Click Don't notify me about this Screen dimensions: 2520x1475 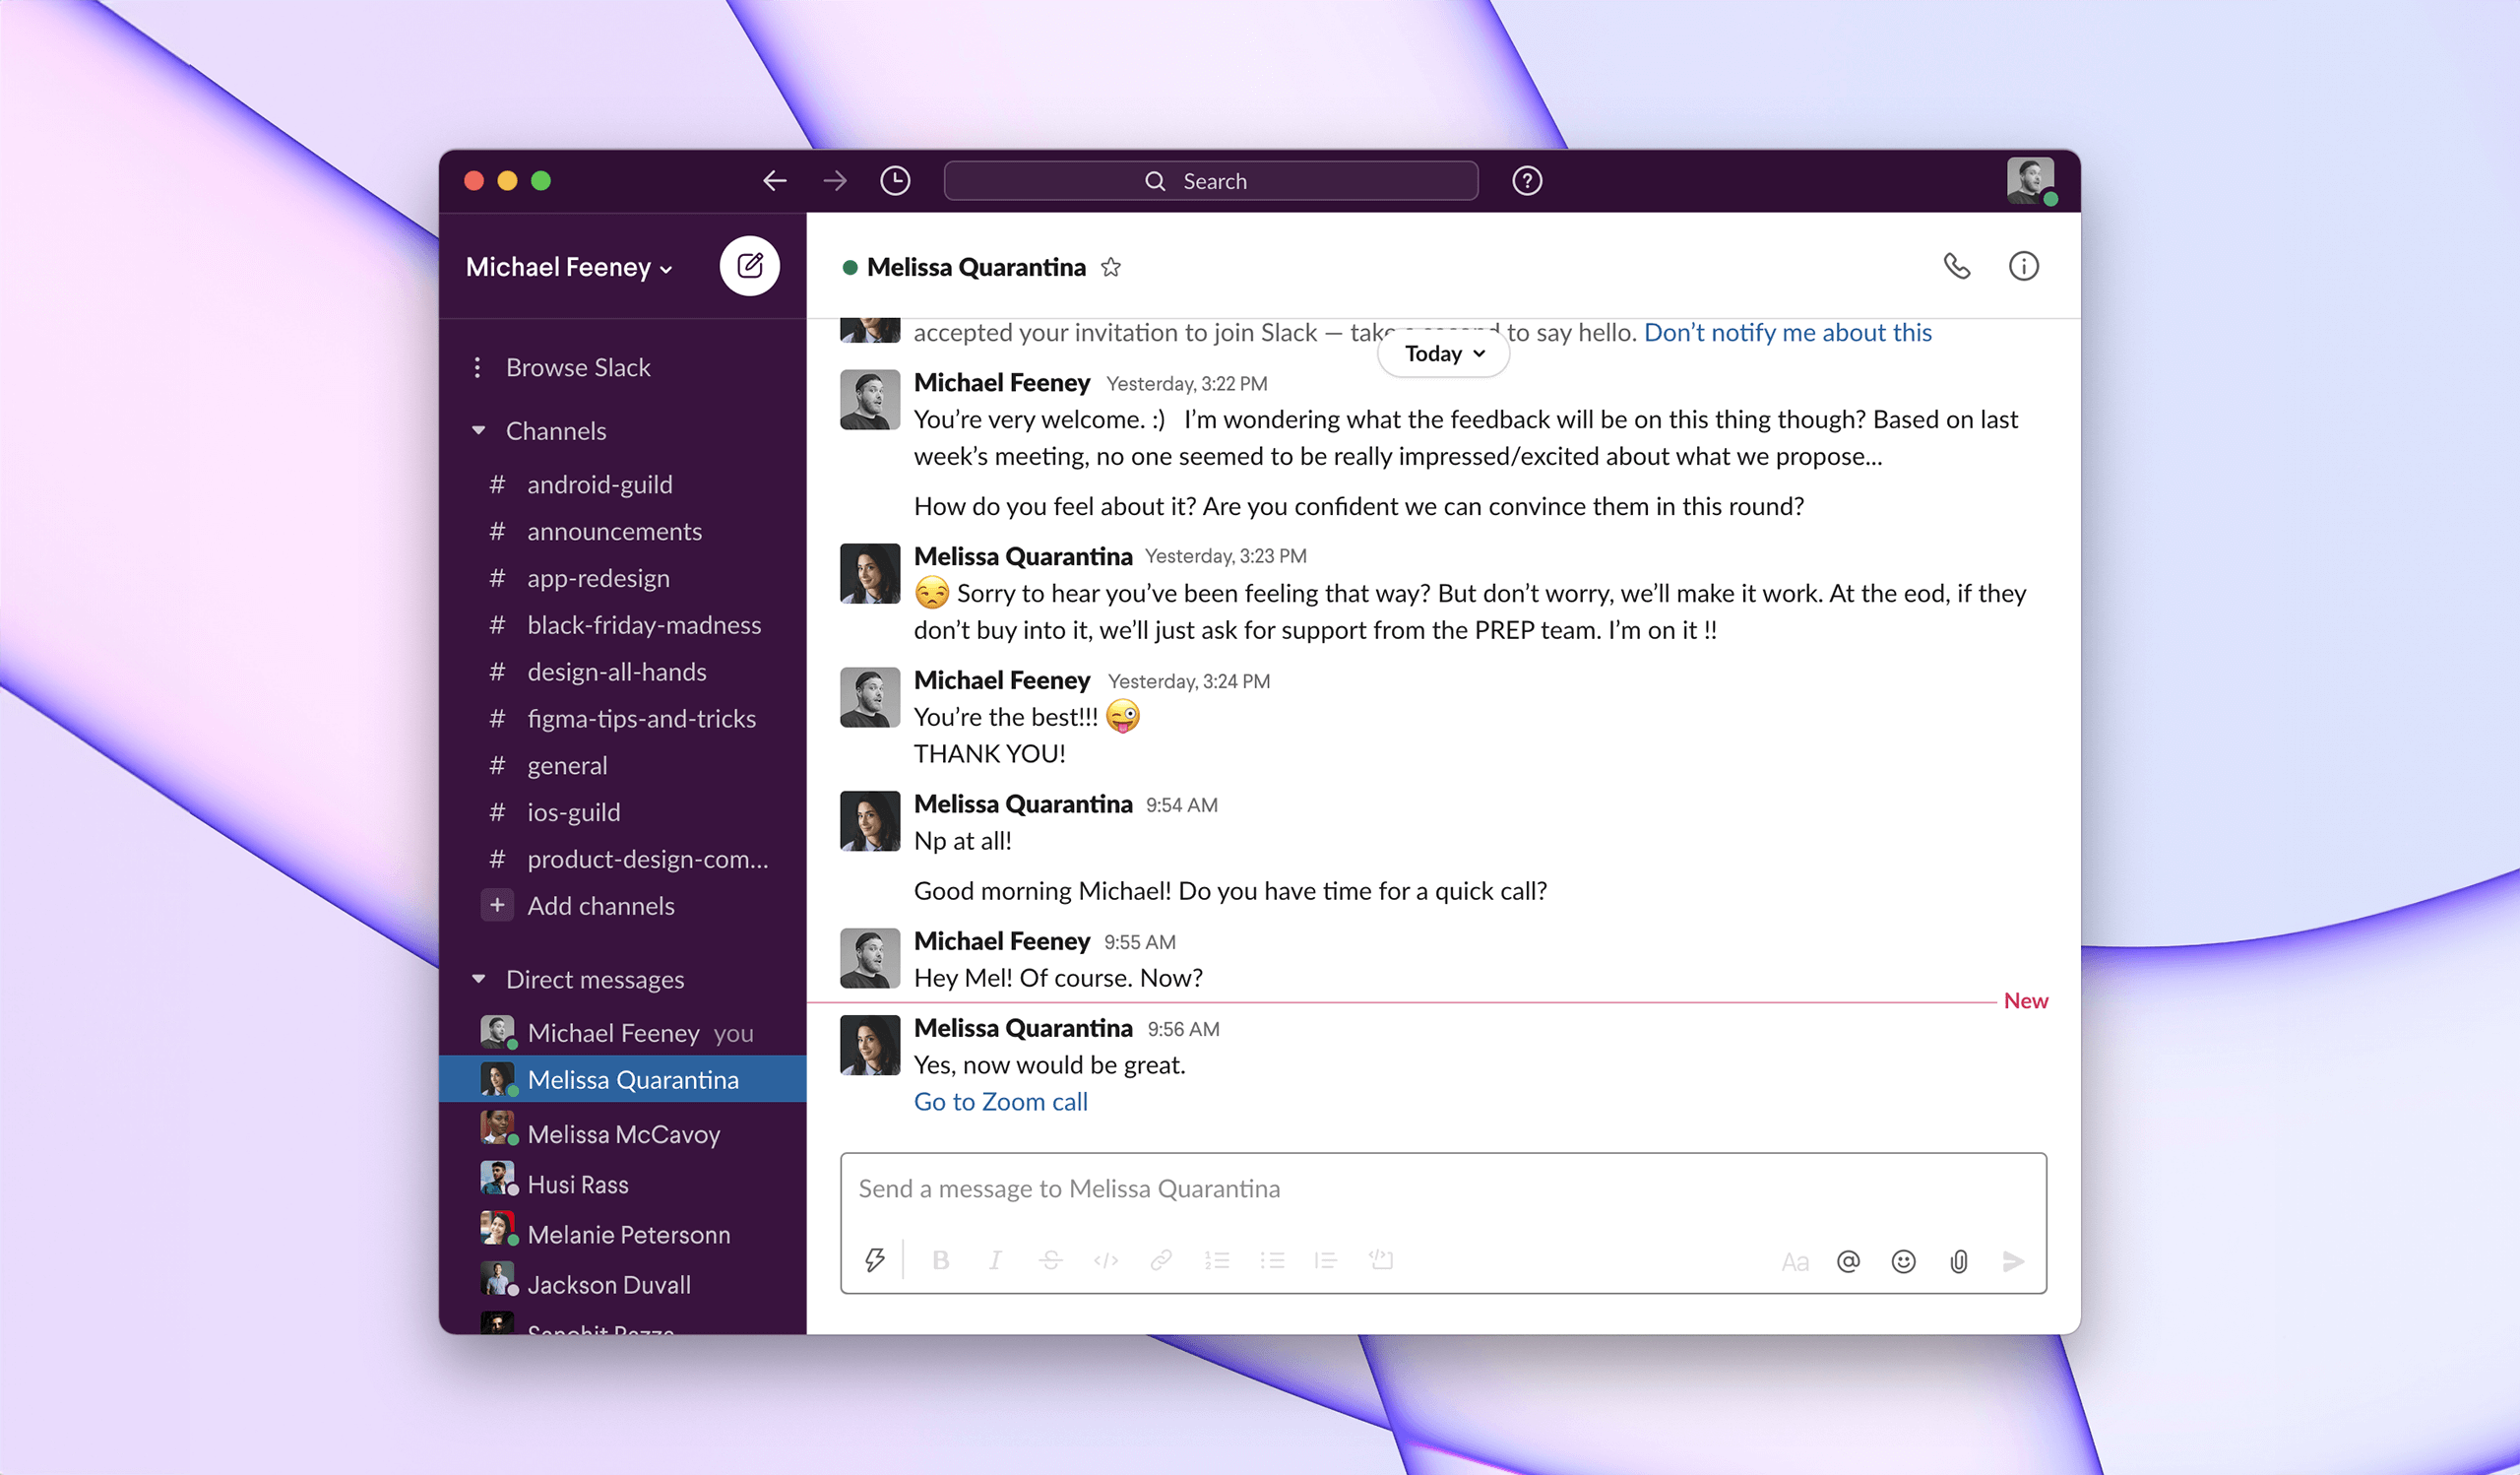coord(1787,332)
